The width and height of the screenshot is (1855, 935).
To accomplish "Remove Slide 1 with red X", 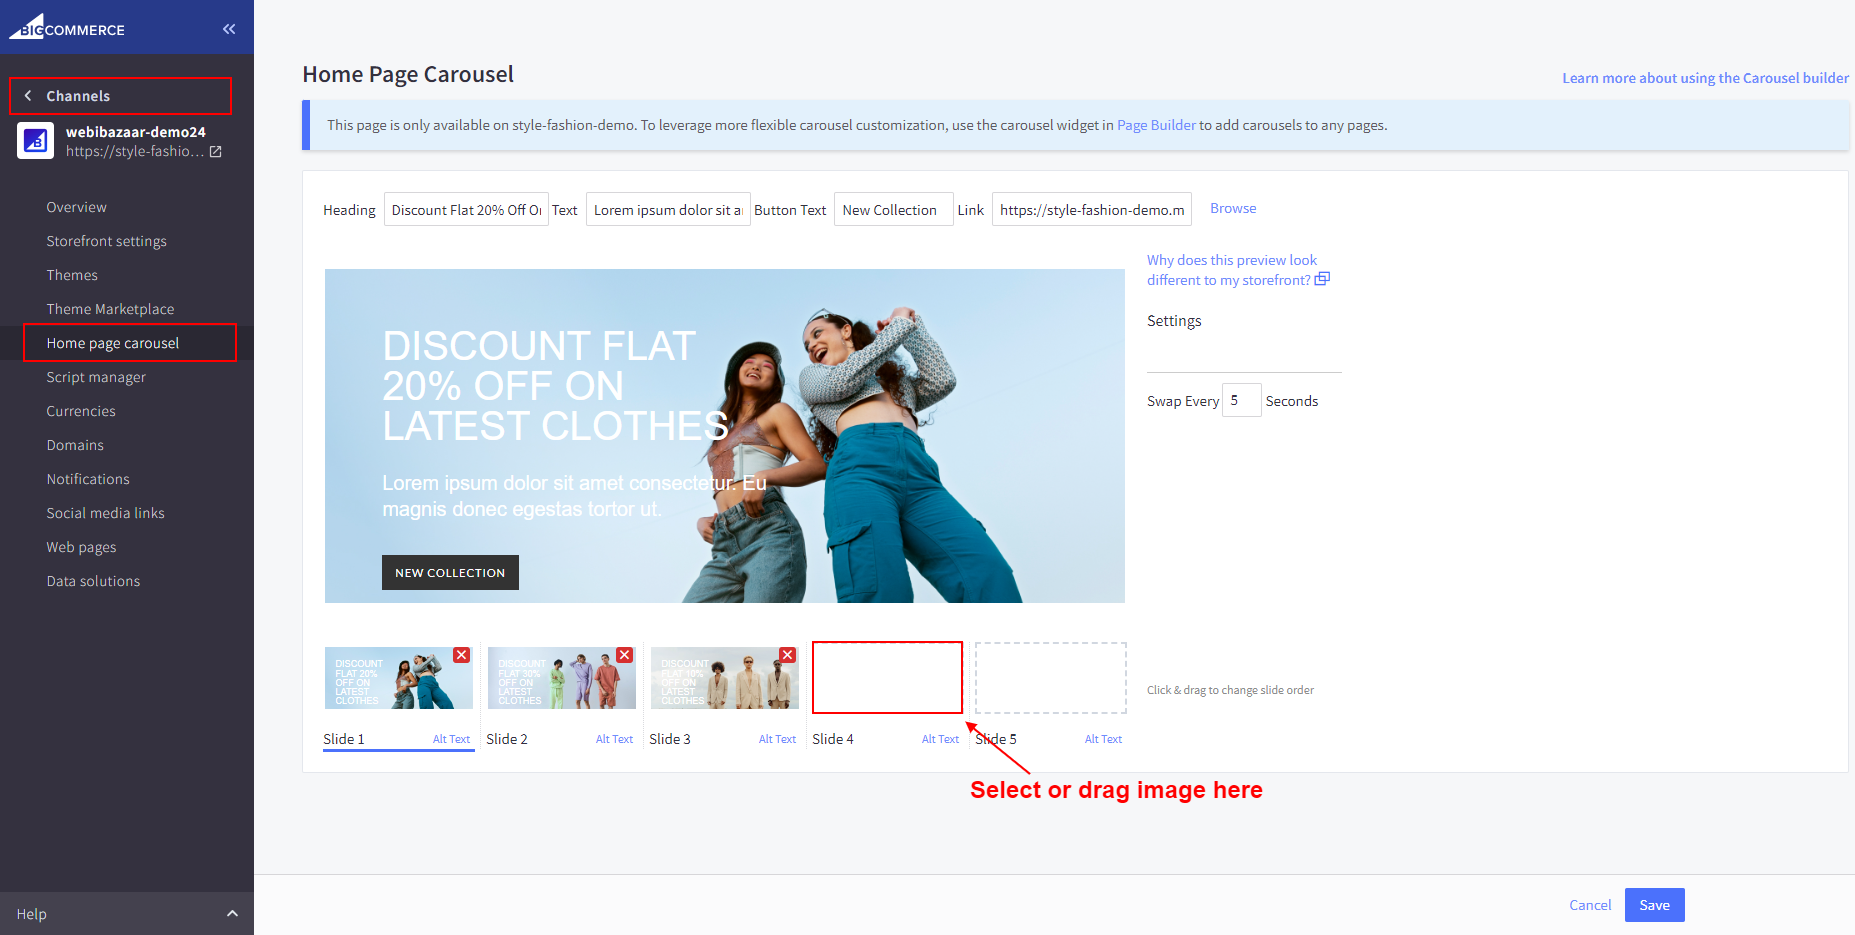I will (461, 655).
